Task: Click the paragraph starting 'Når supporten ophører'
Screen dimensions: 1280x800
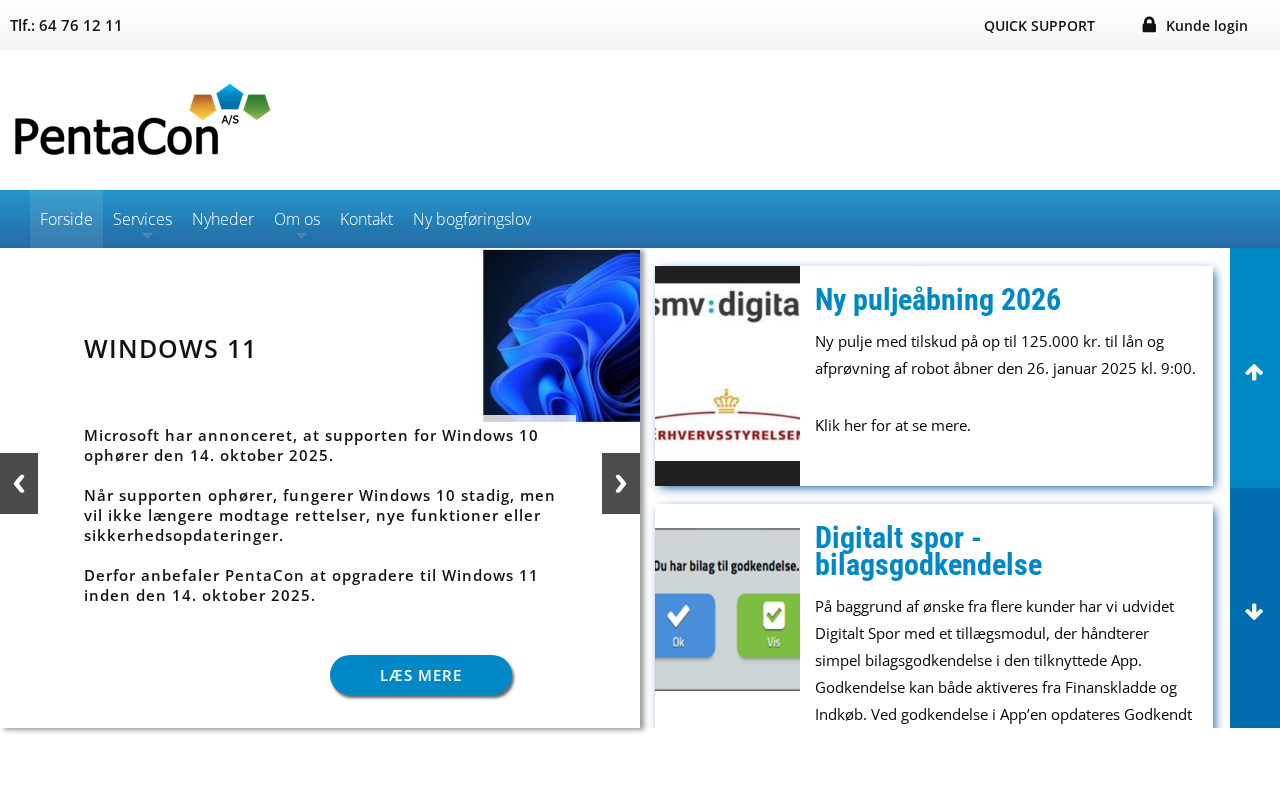Action: [x=320, y=515]
